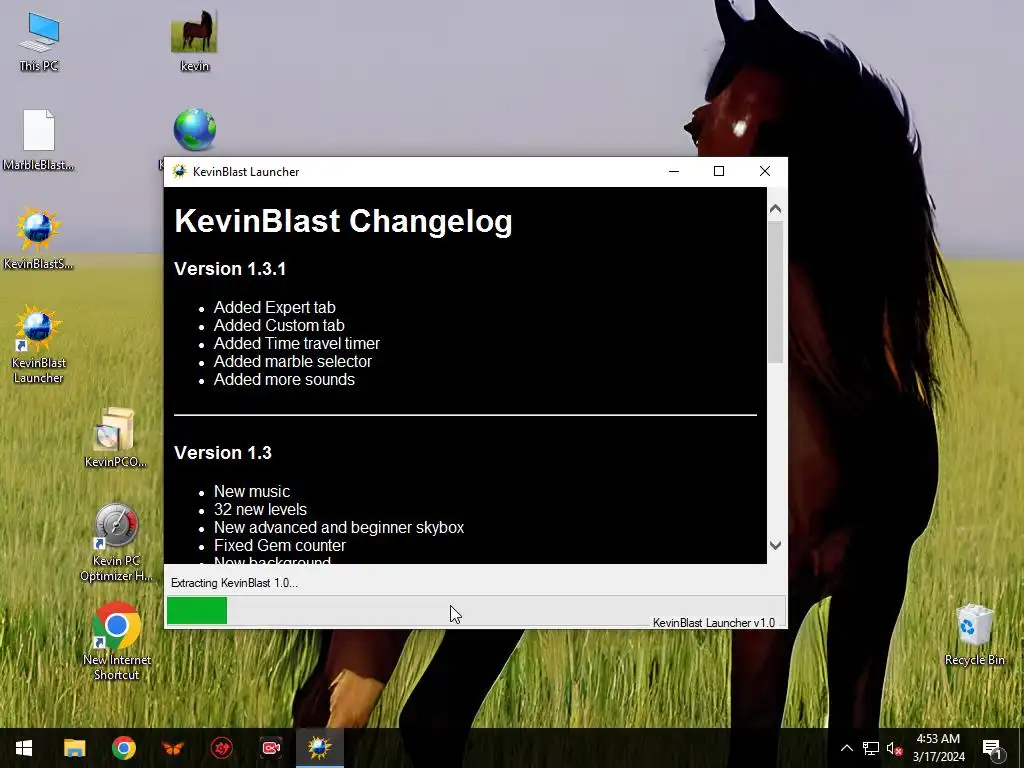Click the changelog scrollbar down arrow

[x=775, y=545]
